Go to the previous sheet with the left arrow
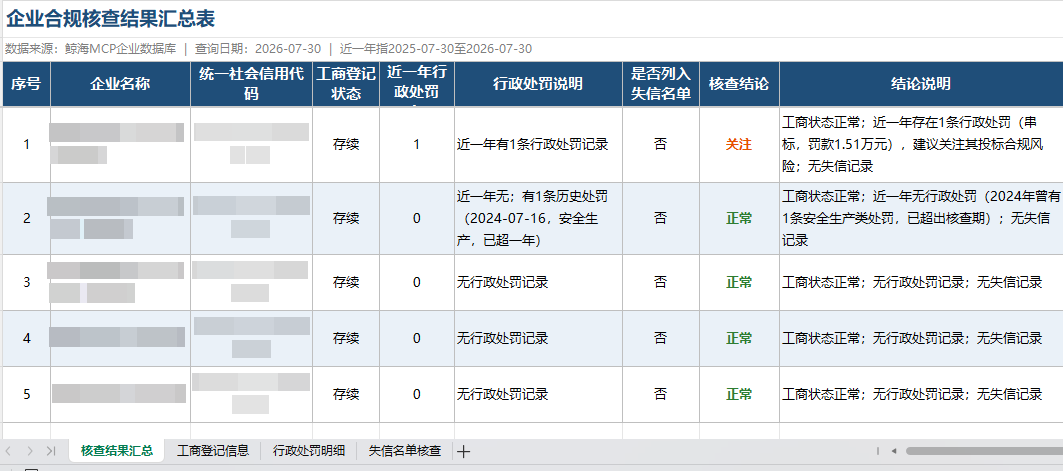1063x471 pixels. point(9,451)
